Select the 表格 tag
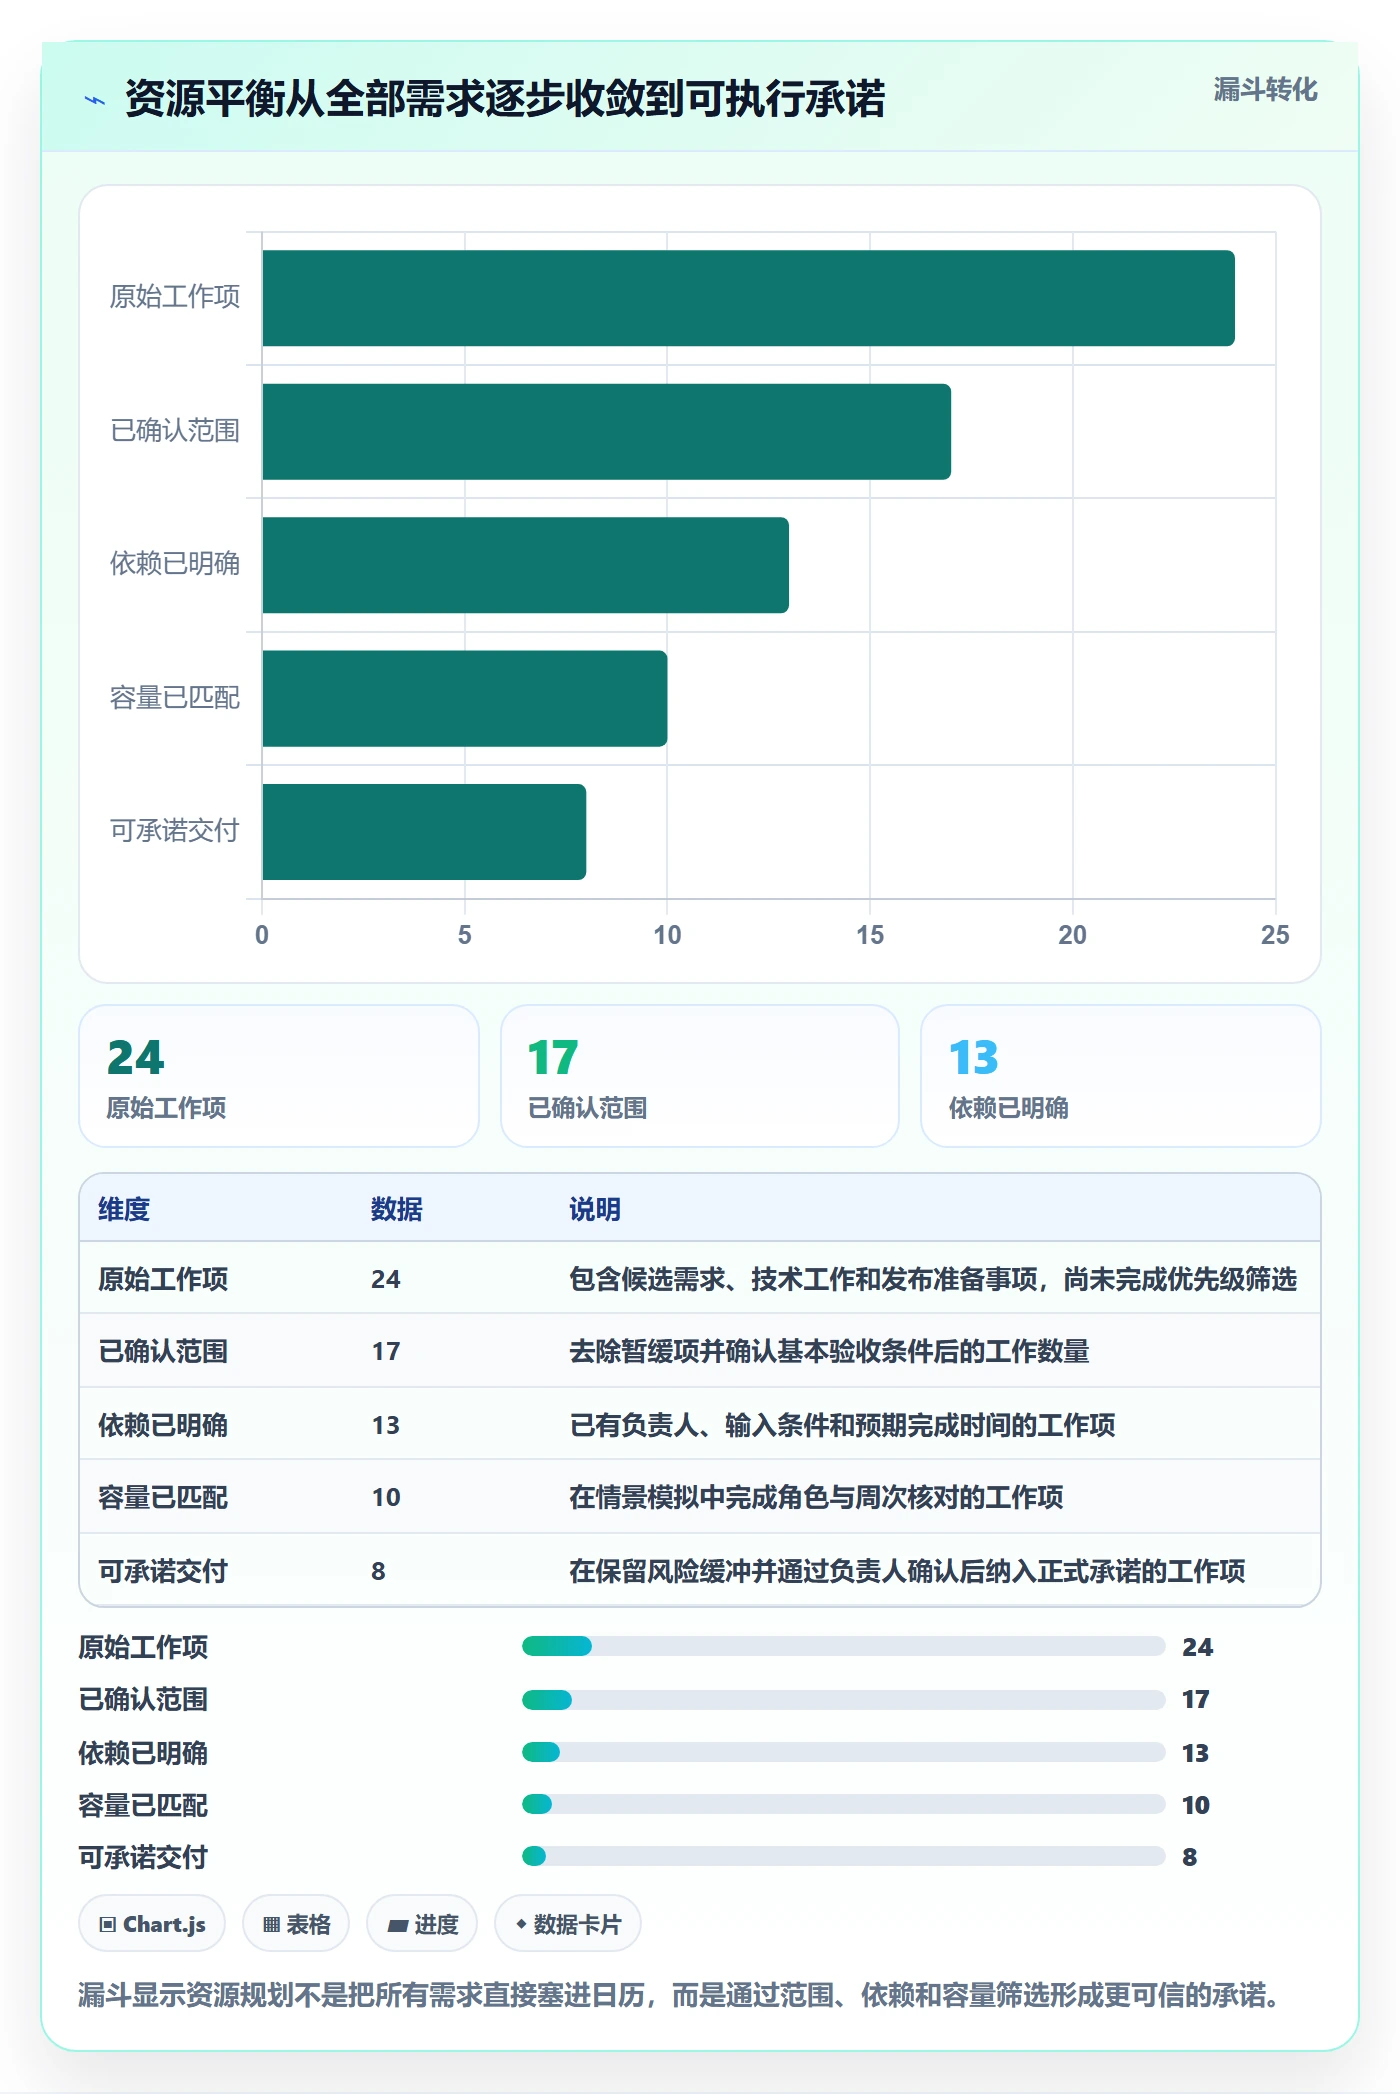Viewport: 1400px width, 2094px height. click(x=296, y=1923)
